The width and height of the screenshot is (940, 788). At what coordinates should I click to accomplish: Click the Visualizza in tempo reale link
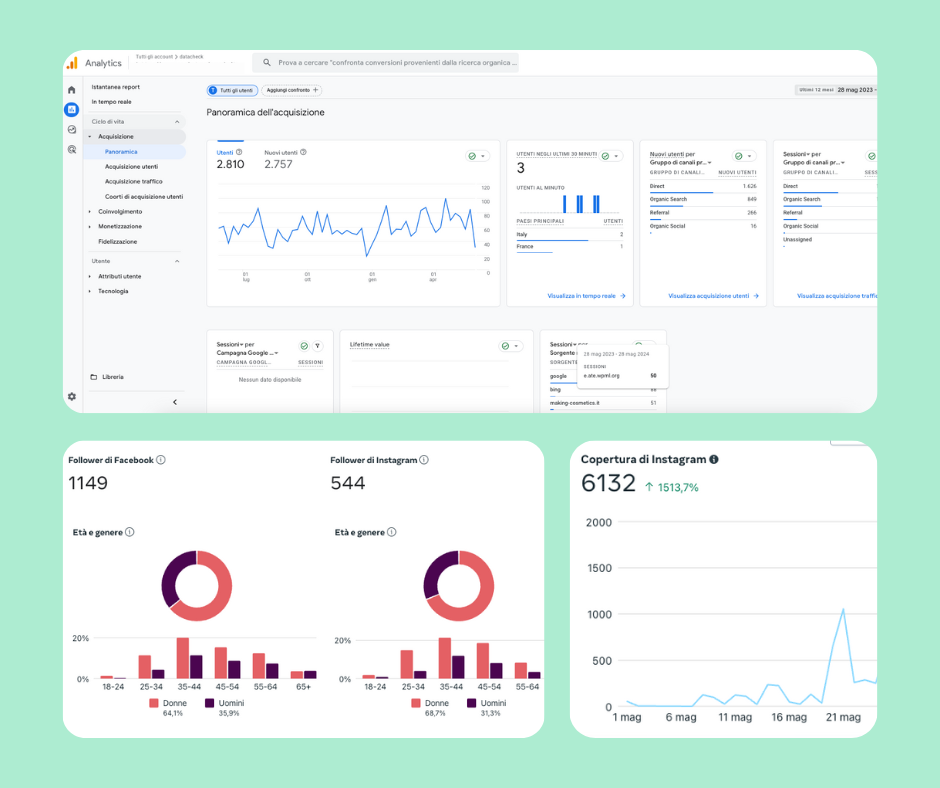point(586,296)
